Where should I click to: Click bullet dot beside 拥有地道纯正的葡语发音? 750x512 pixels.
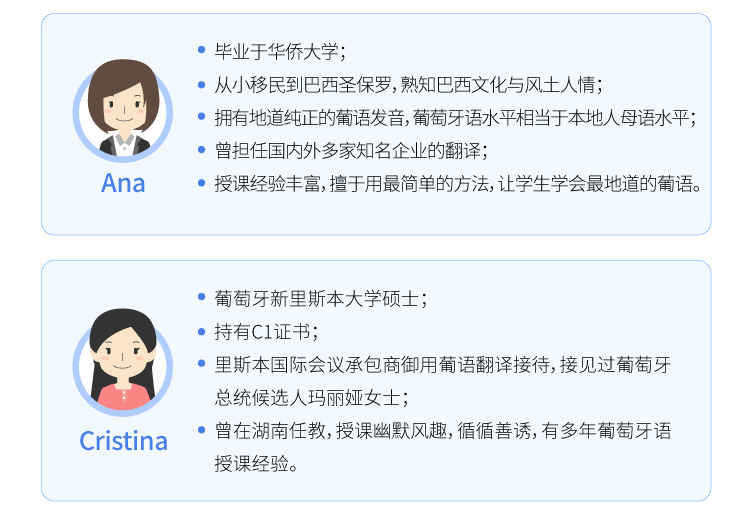201,117
